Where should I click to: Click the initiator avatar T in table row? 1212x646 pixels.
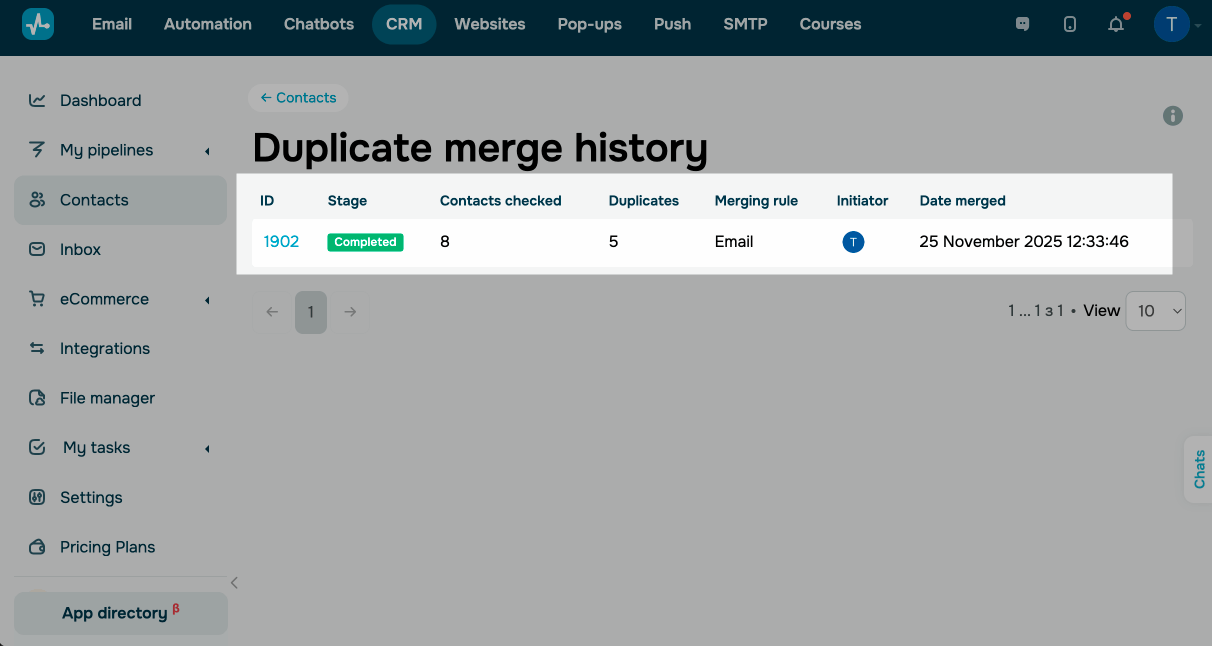pyautogui.click(x=853, y=242)
